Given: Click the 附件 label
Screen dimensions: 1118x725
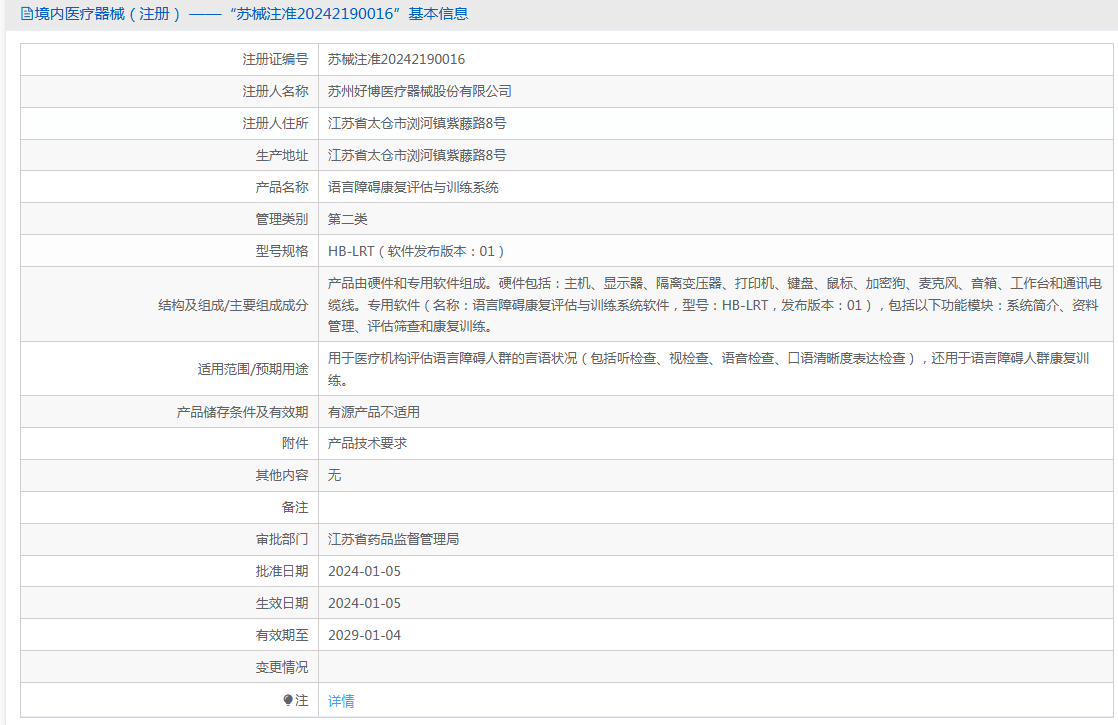Looking at the screenshot, I should (x=295, y=443).
